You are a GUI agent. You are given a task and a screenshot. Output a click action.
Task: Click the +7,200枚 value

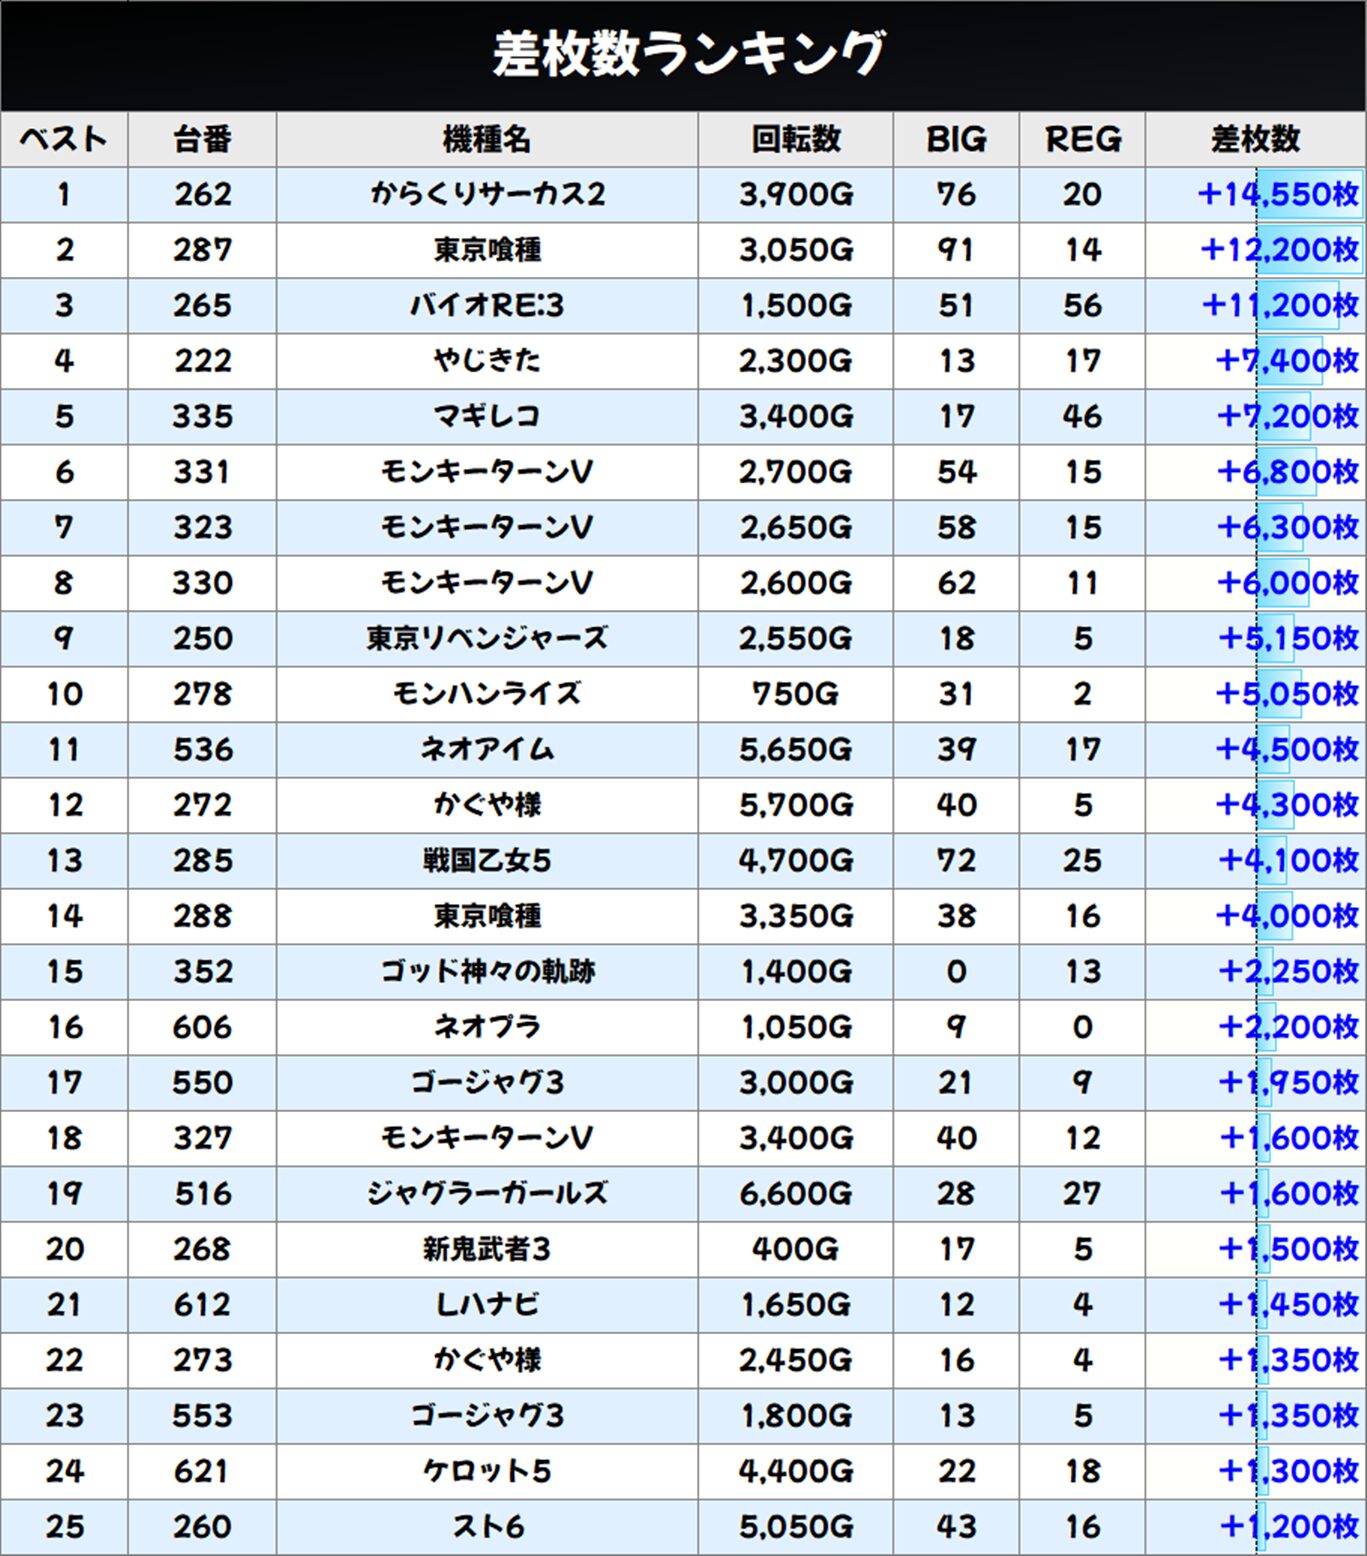click(x=1288, y=416)
